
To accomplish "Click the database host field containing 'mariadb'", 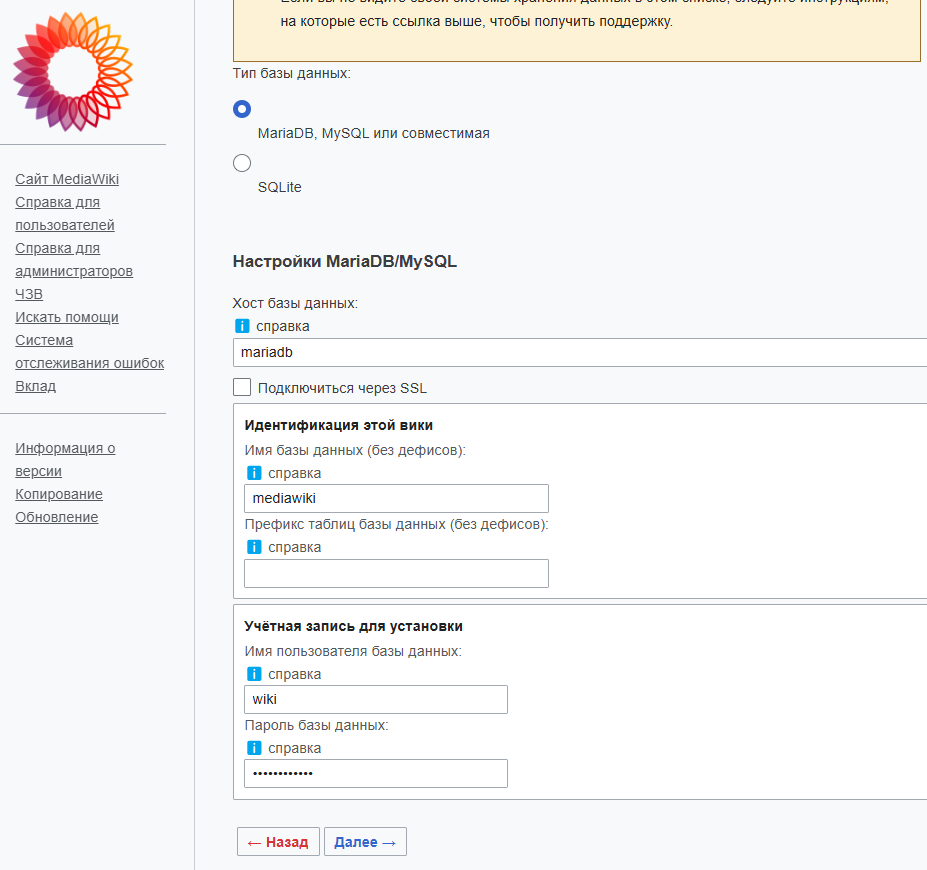I will coord(580,352).
